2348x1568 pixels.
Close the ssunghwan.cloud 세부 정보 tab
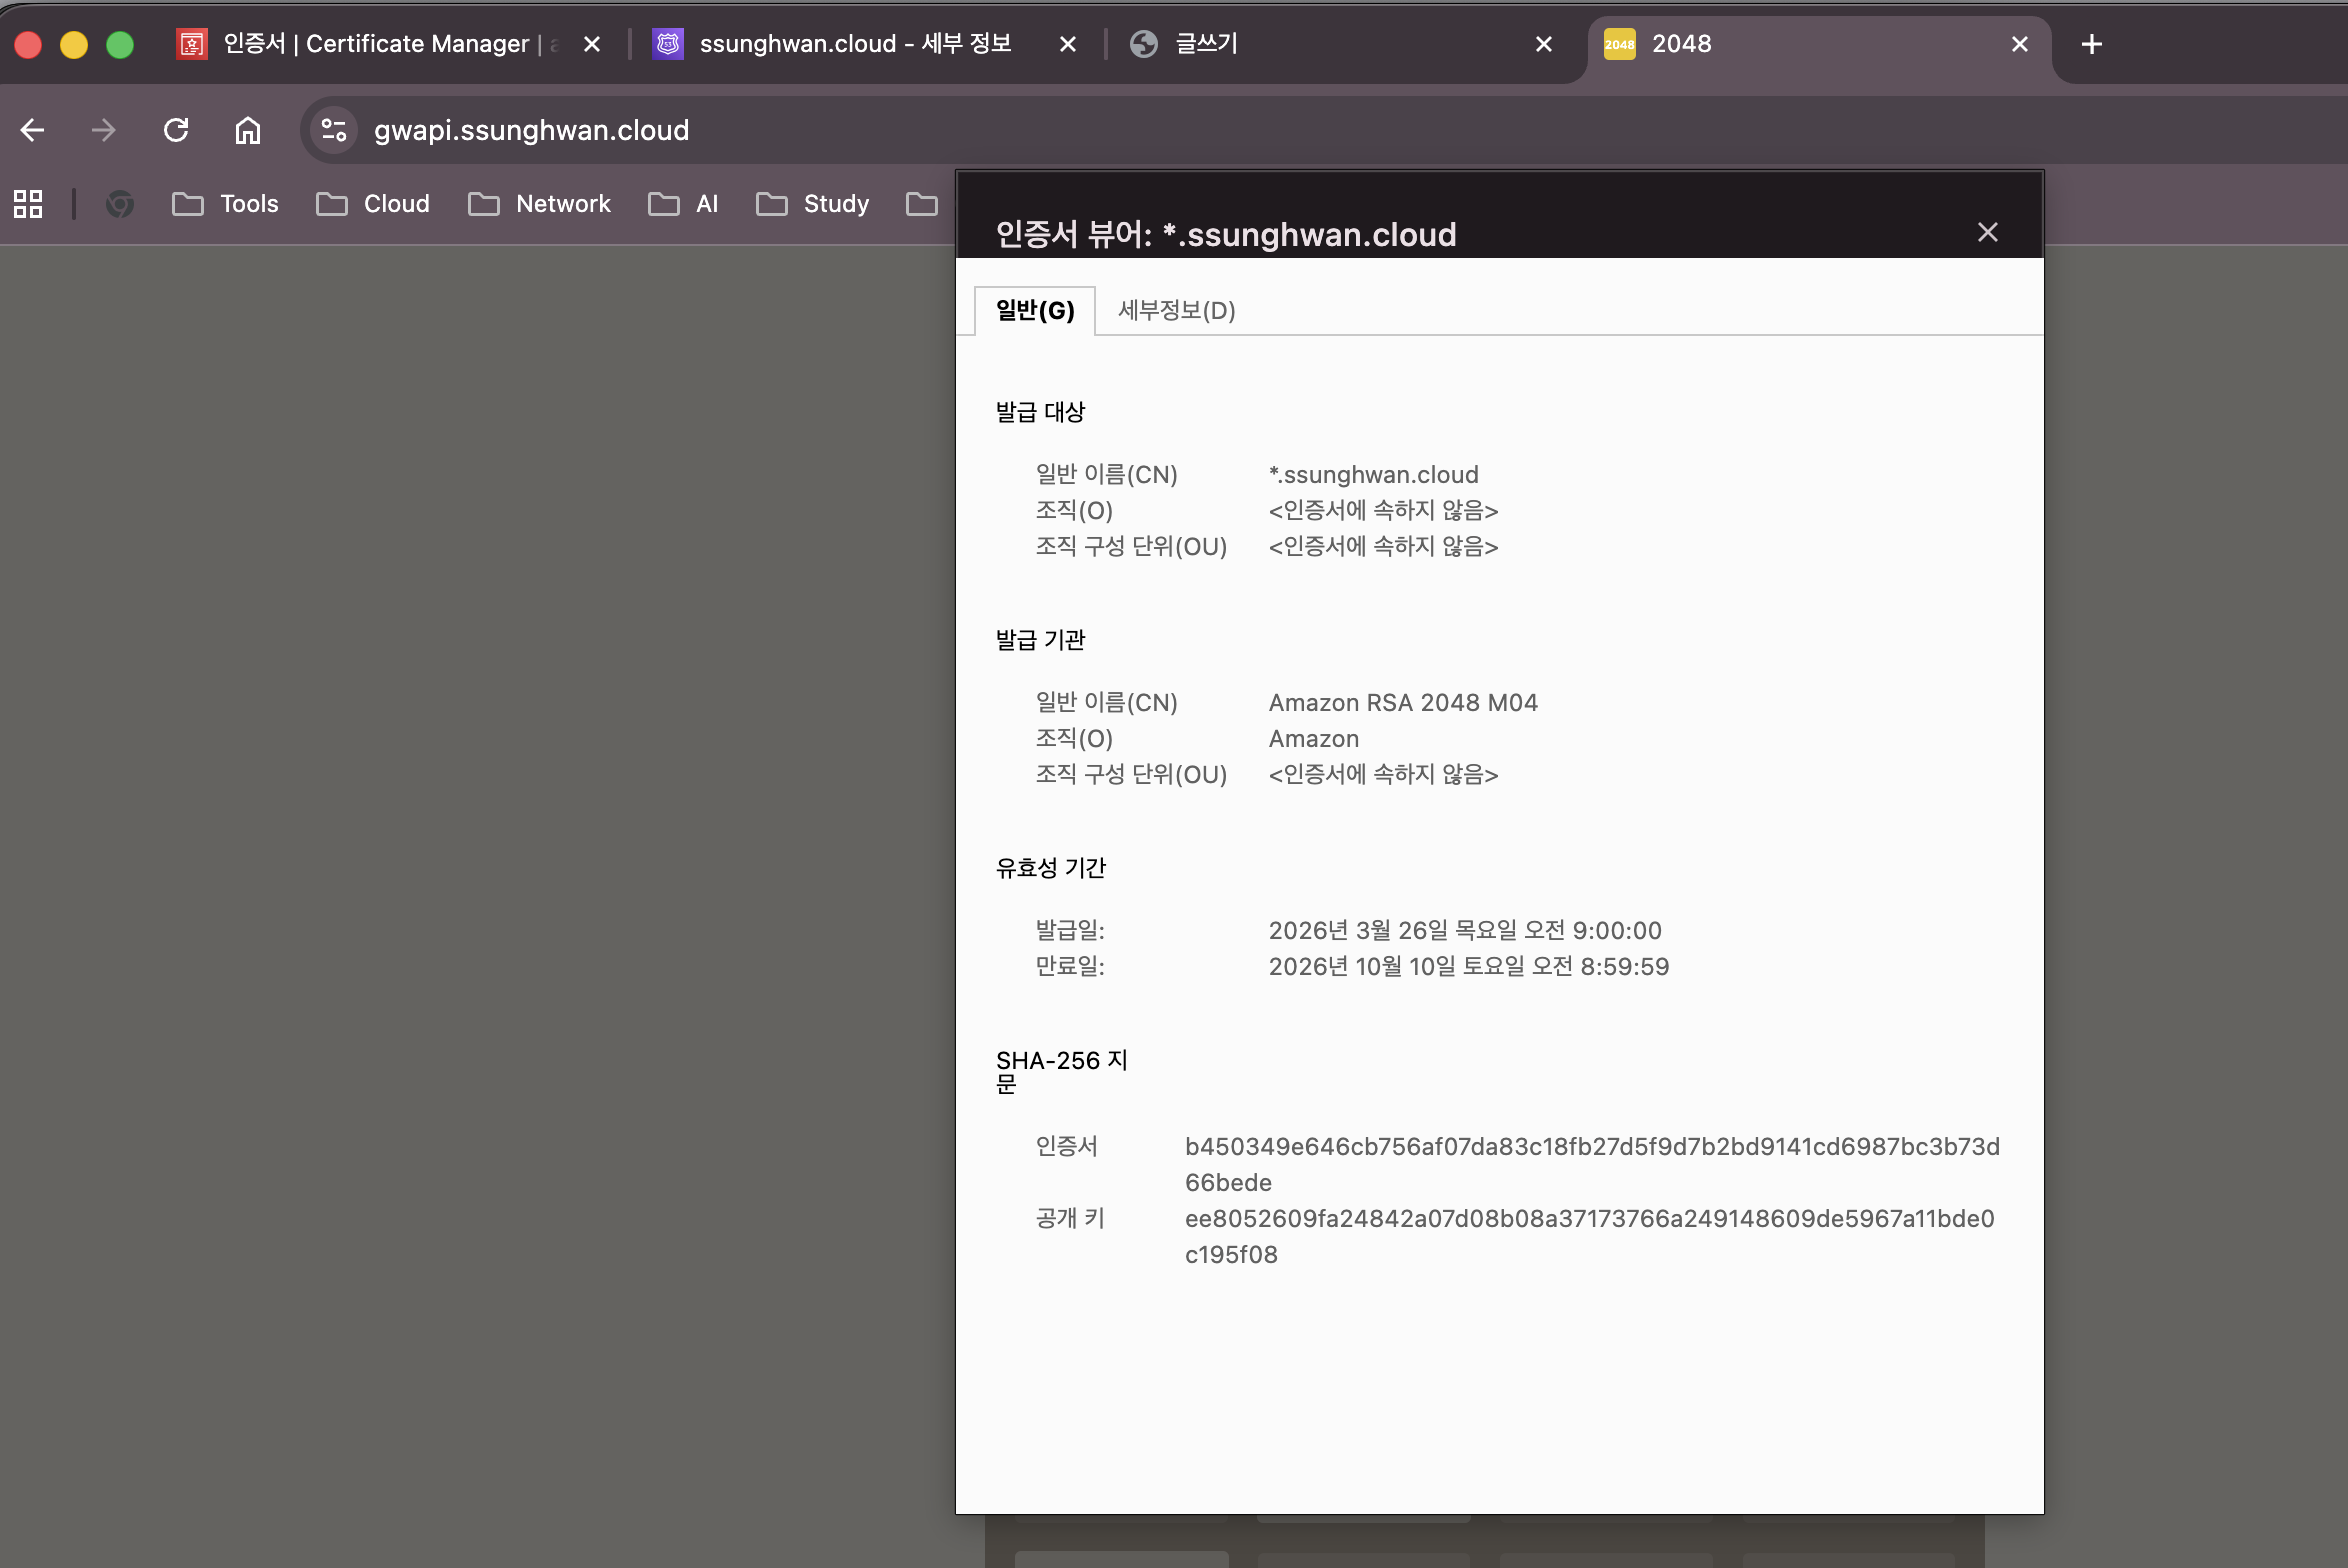click(1068, 44)
